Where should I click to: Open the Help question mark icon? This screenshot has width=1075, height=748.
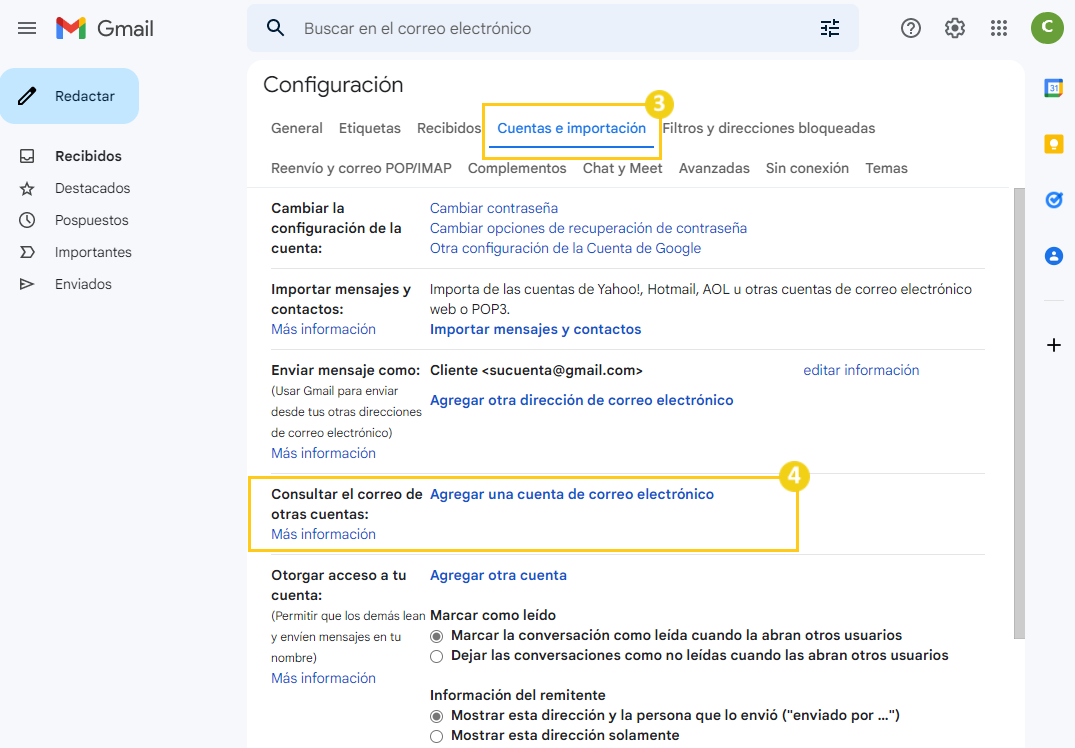pyautogui.click(x=910, y=28)
